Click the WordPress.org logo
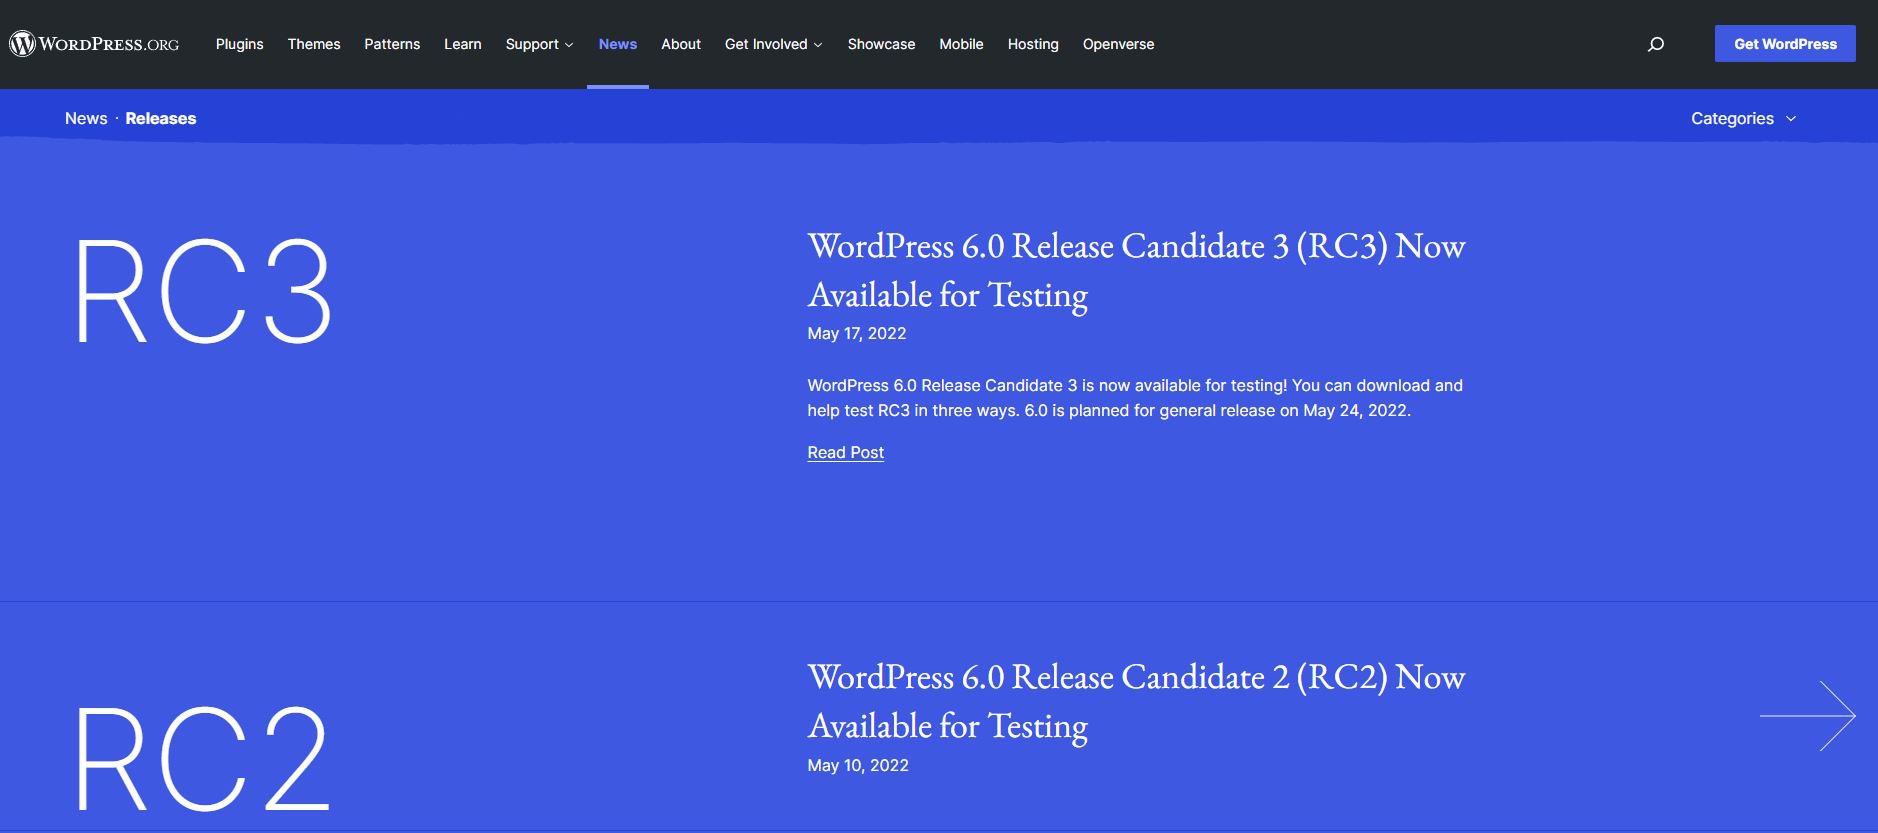The height and width of the screenshot is (833, 1878). [94, 44]
